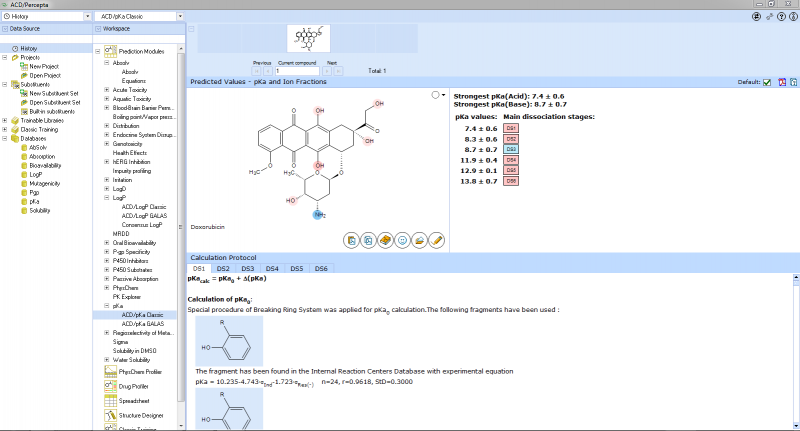The image size is (800, 431).
Task: Click the pink HO group near the amino sugar
Action: (x=290, y=200)
